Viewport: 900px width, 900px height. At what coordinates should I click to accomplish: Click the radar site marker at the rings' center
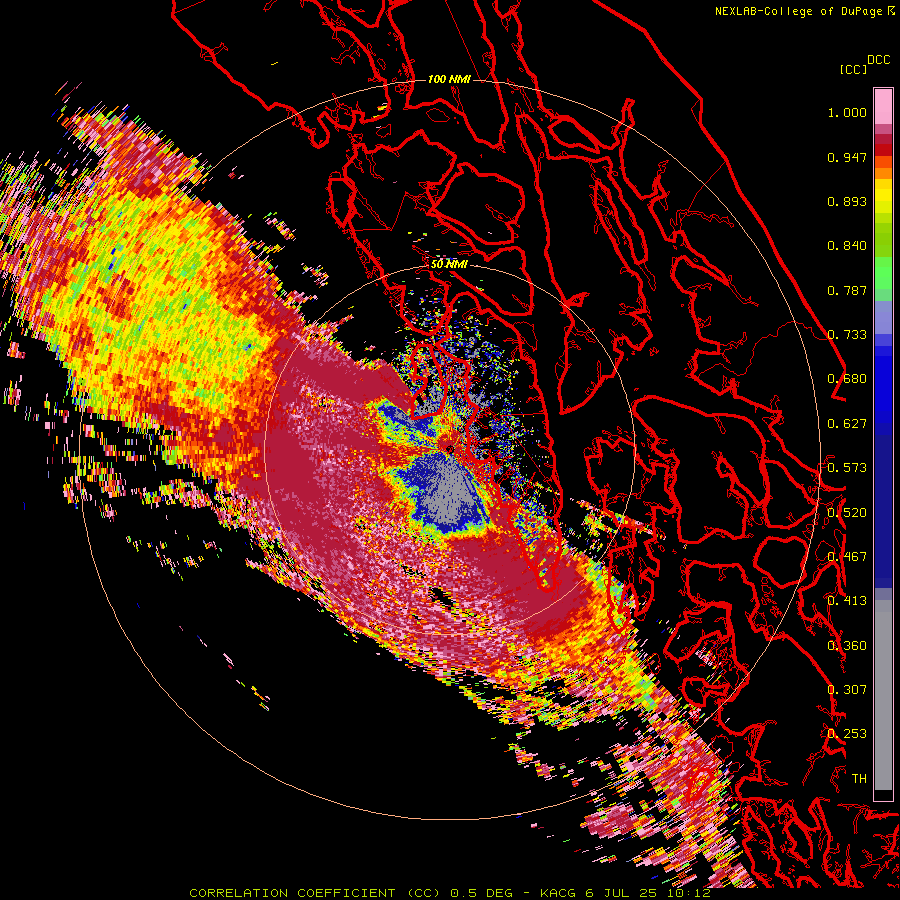(449, 449)
